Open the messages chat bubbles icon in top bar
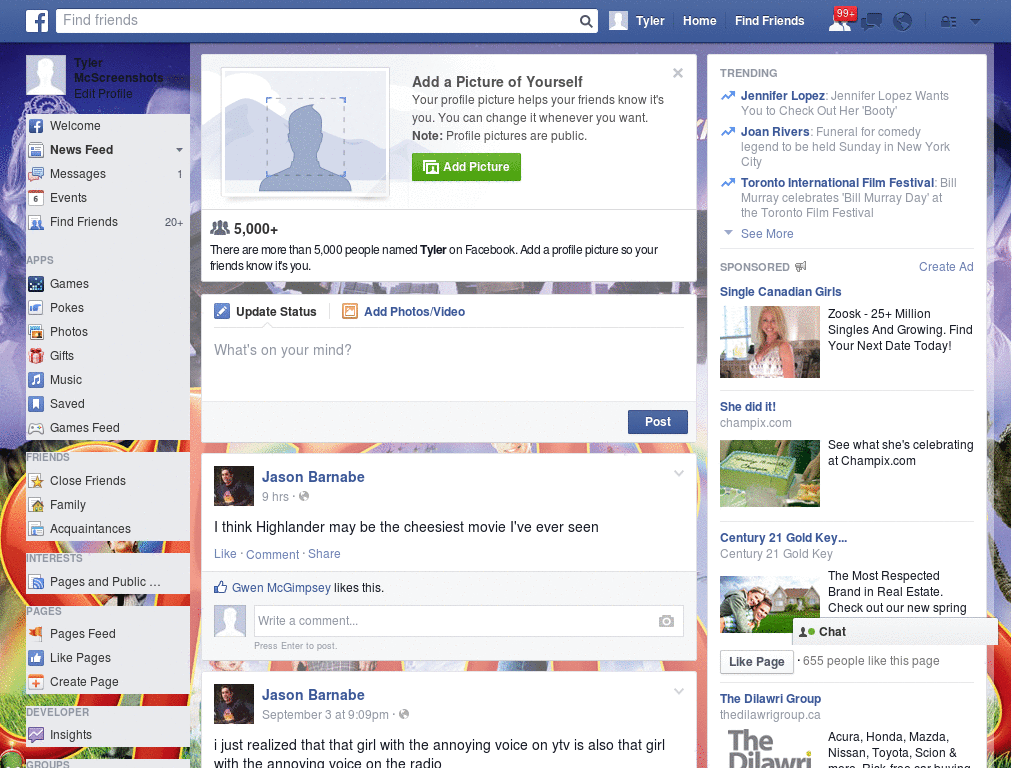This screenshot has width=1024, height=768. (x=871, y=22)
